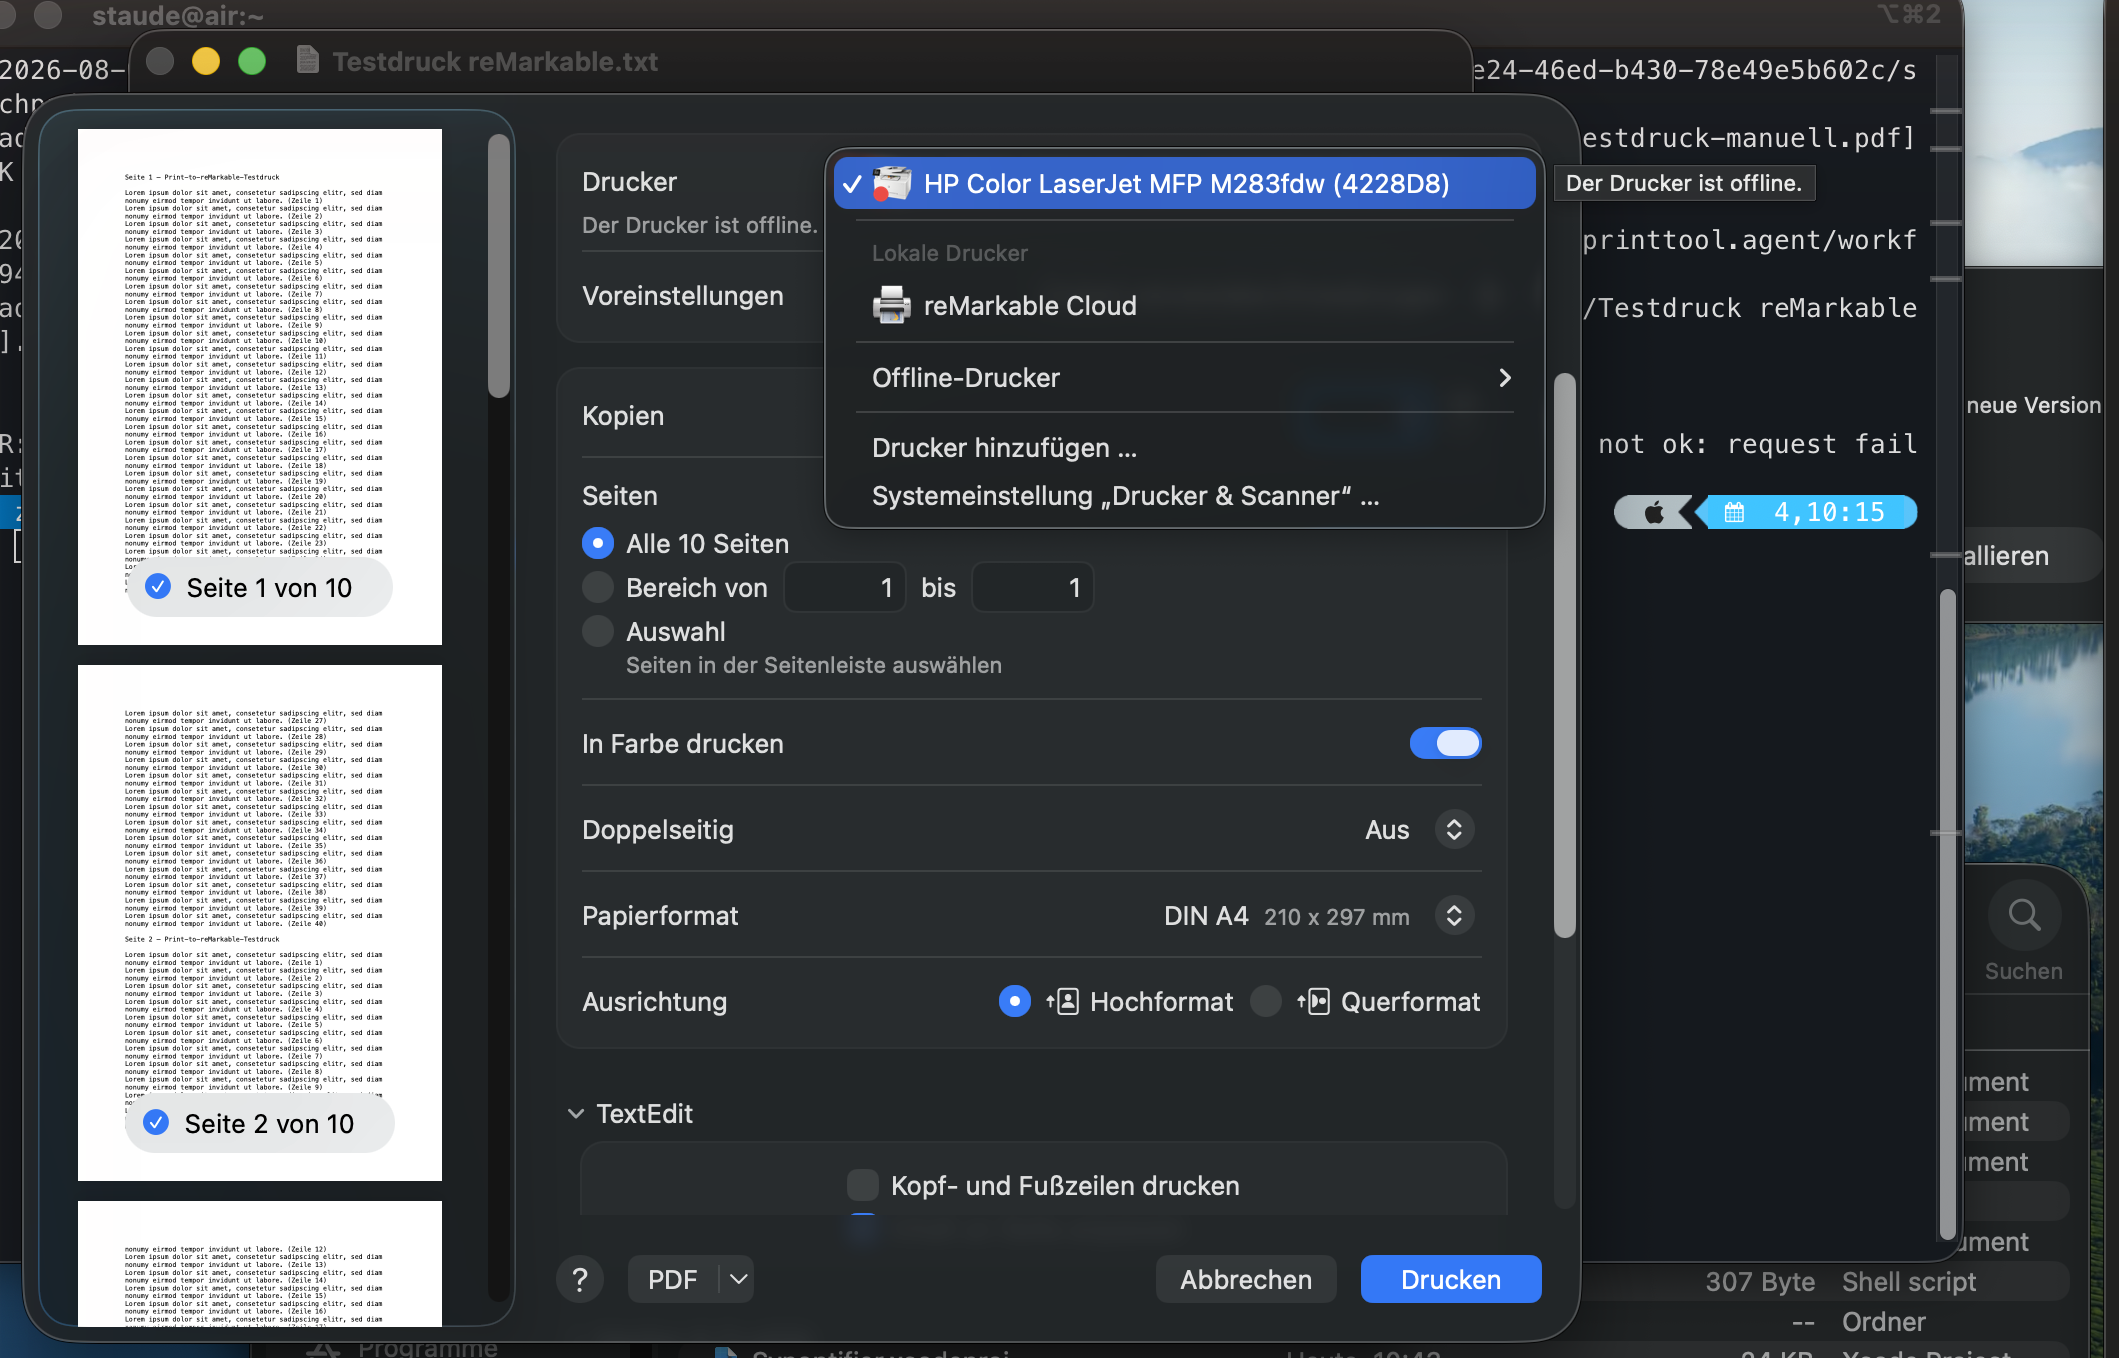
Task: Choose Drucker hinzufügen option
Action: (x=1004, y=448)
